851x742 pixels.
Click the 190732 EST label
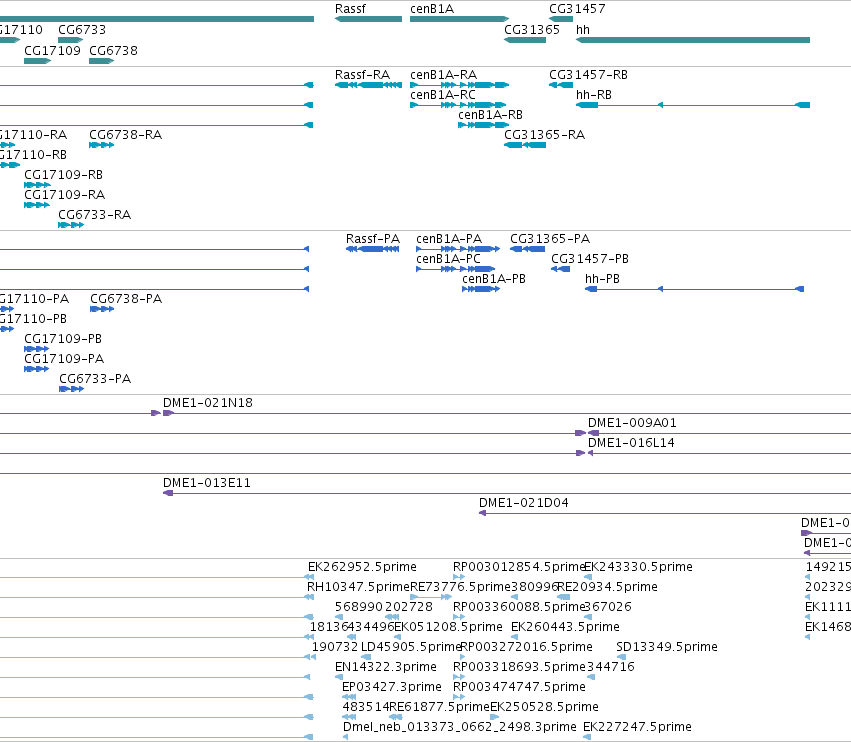pos(335,647)
